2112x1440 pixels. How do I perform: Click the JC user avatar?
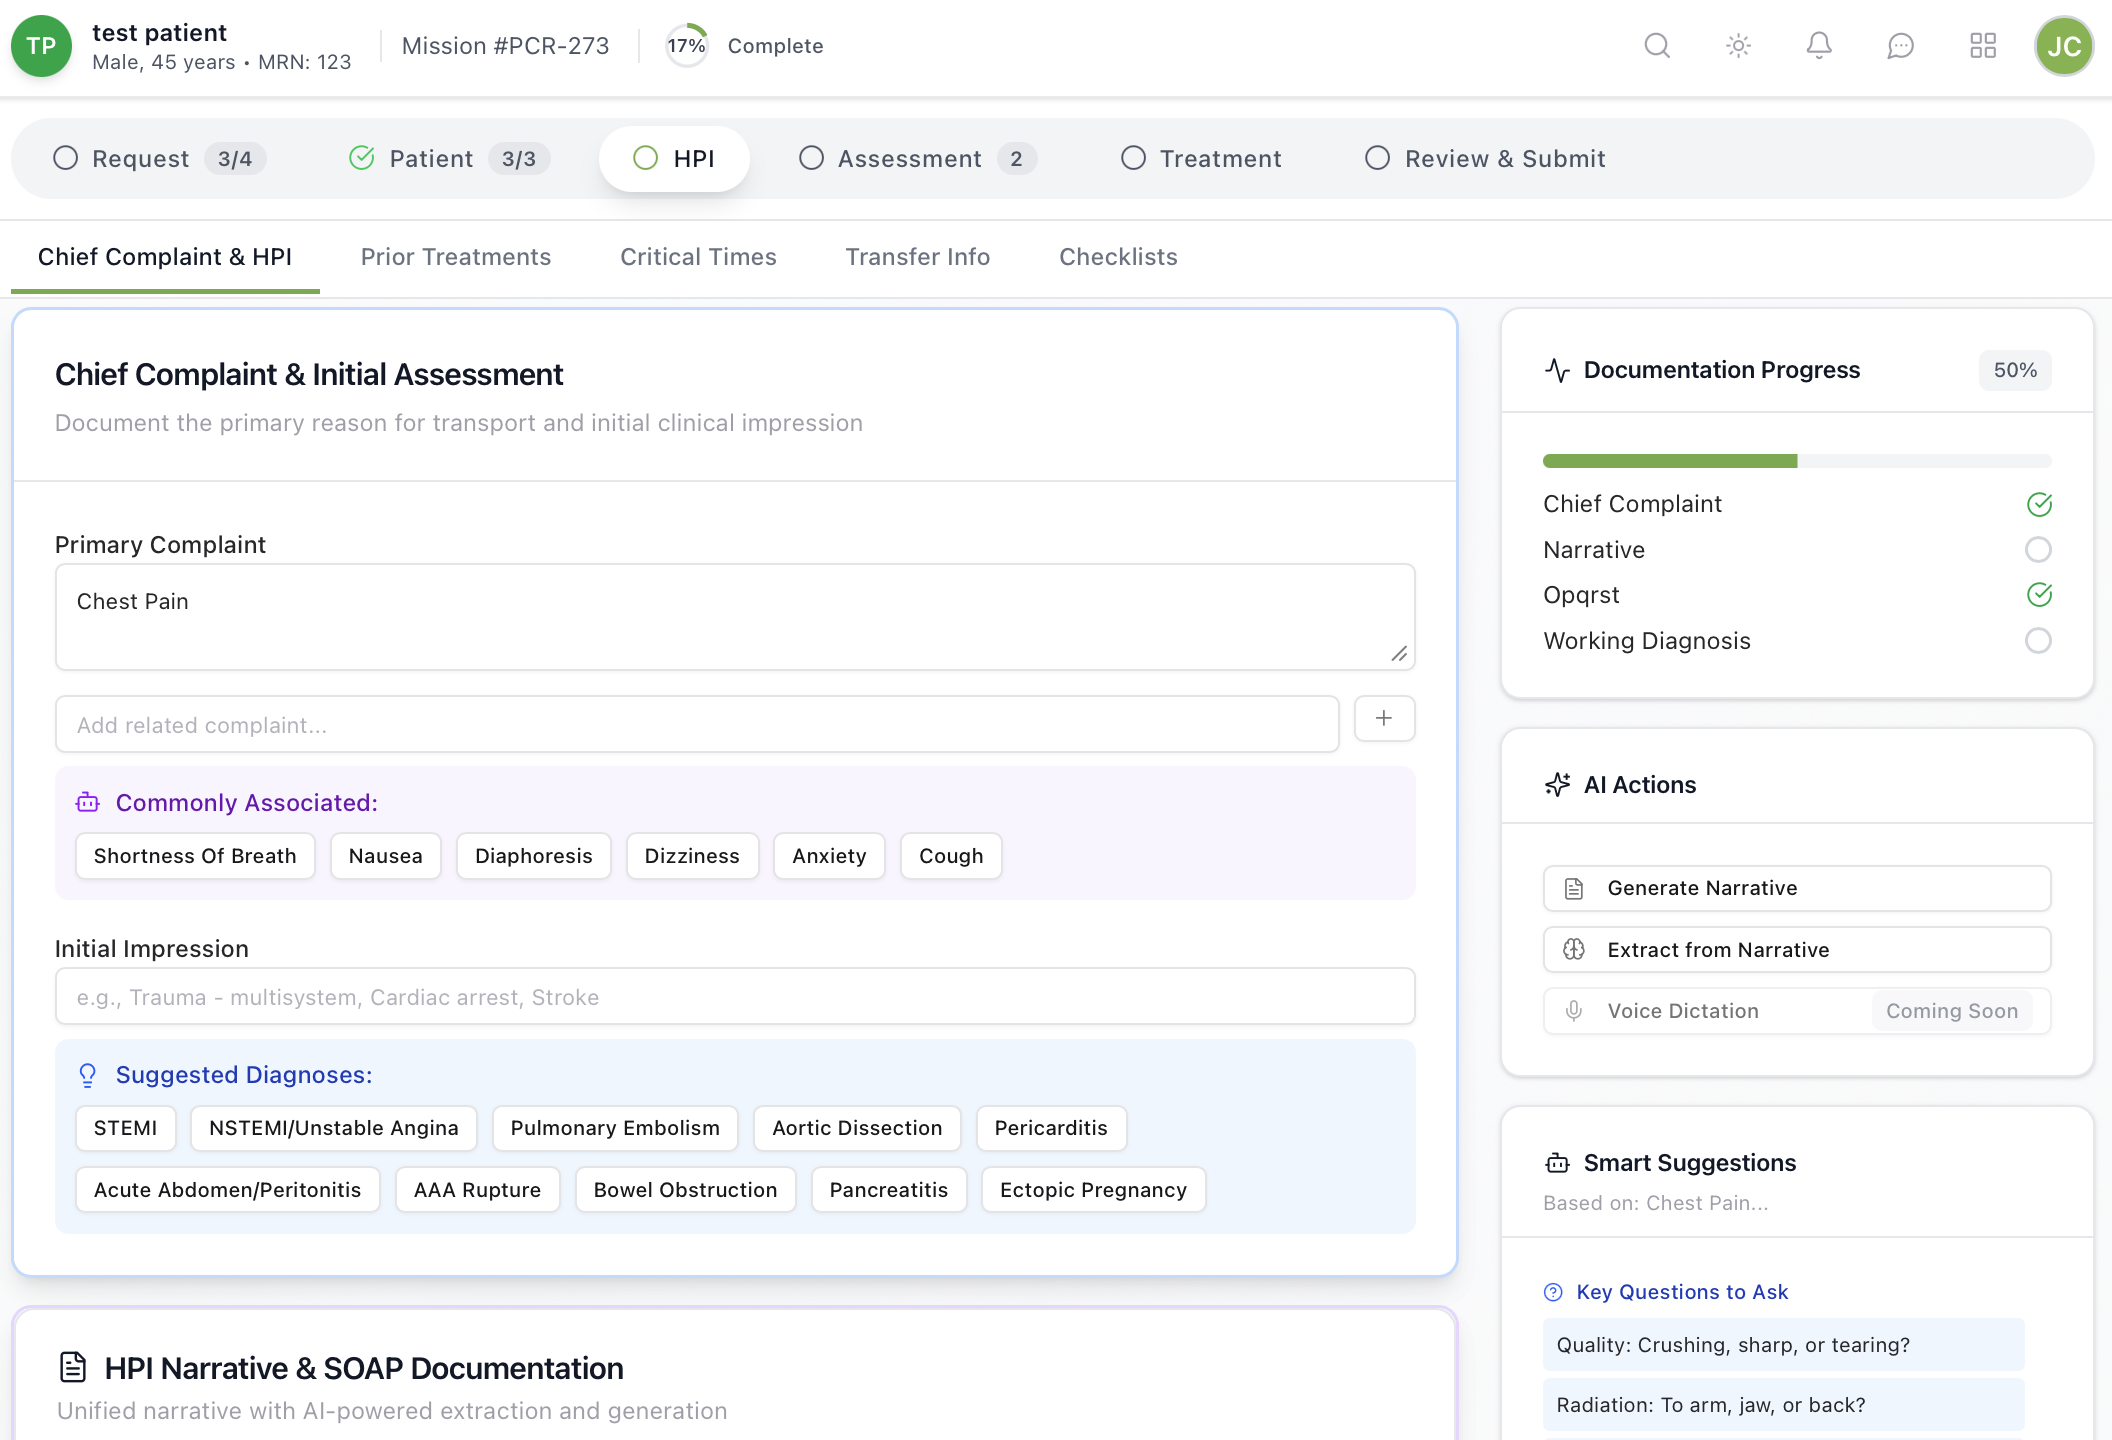click(x=2063, y=46)
